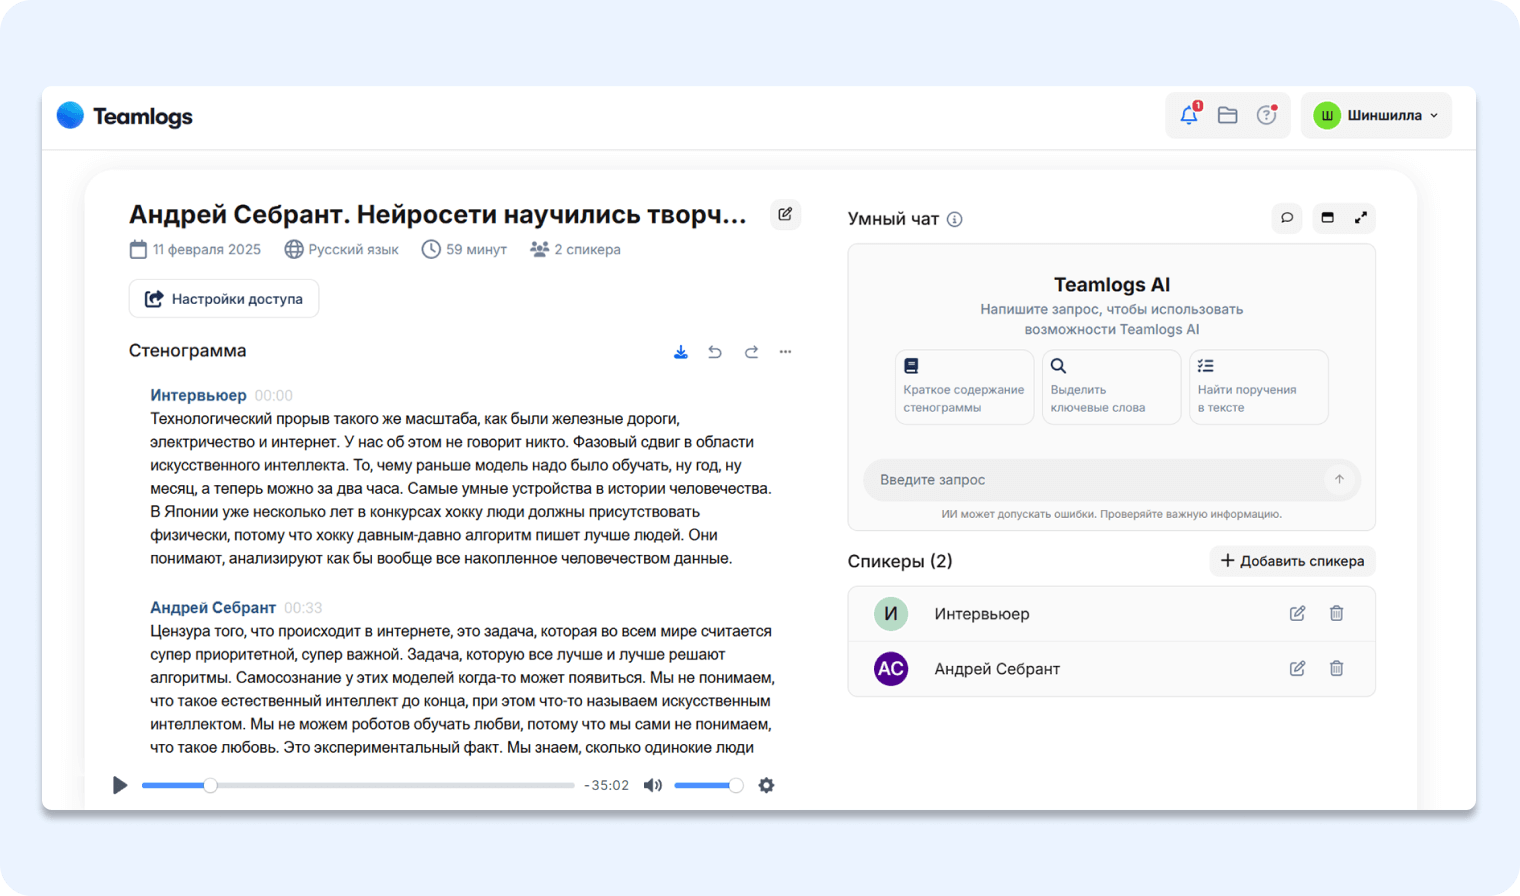Toggle smart chat panel window view
This screenshot has height=896, width=1520.
[x=1327, y=218]
